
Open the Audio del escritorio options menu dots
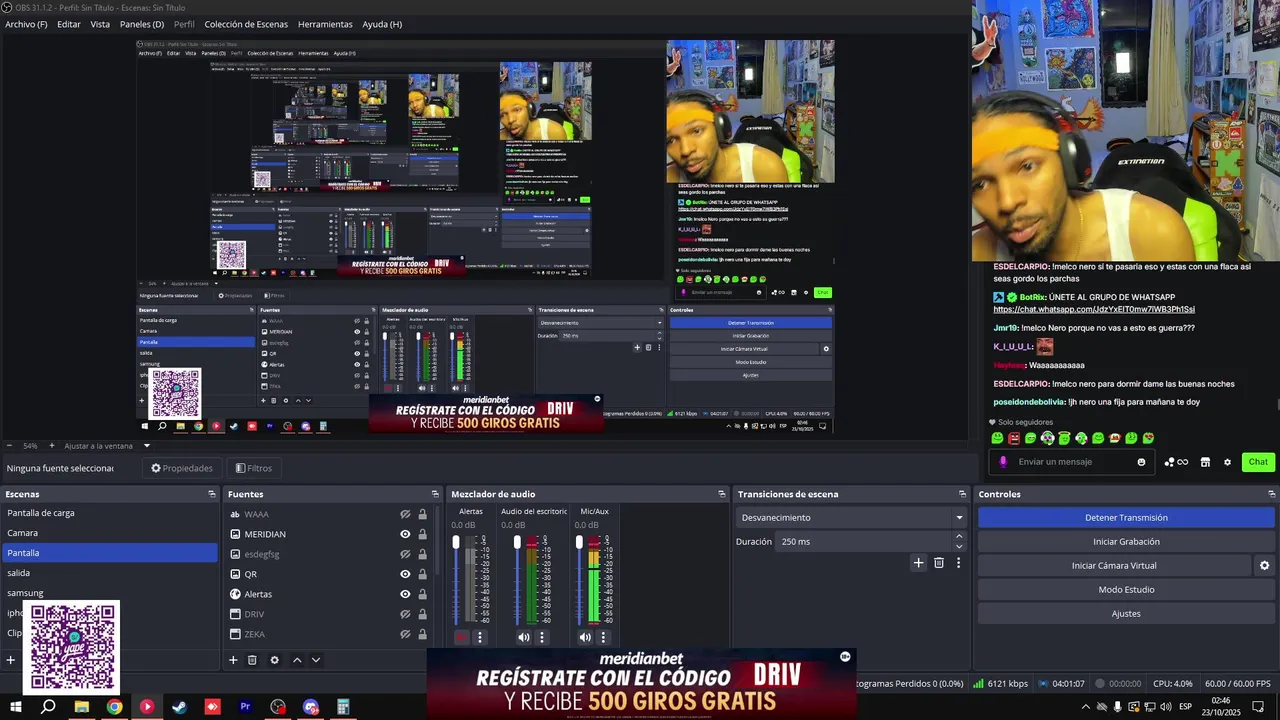coord(542,637)
